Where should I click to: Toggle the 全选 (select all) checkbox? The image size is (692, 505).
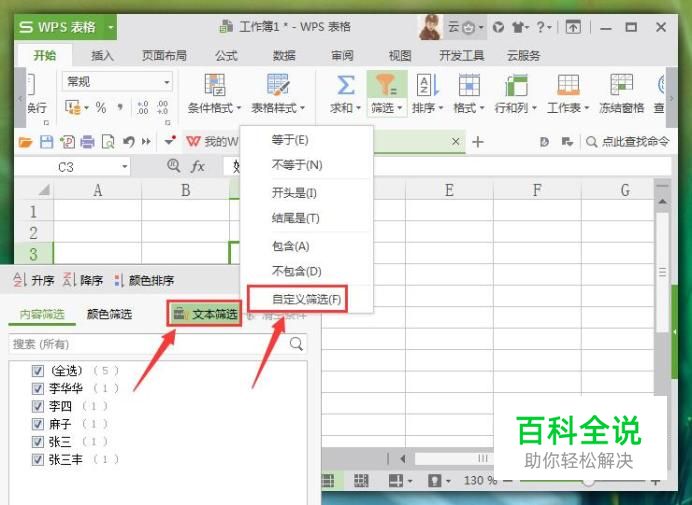38,371
